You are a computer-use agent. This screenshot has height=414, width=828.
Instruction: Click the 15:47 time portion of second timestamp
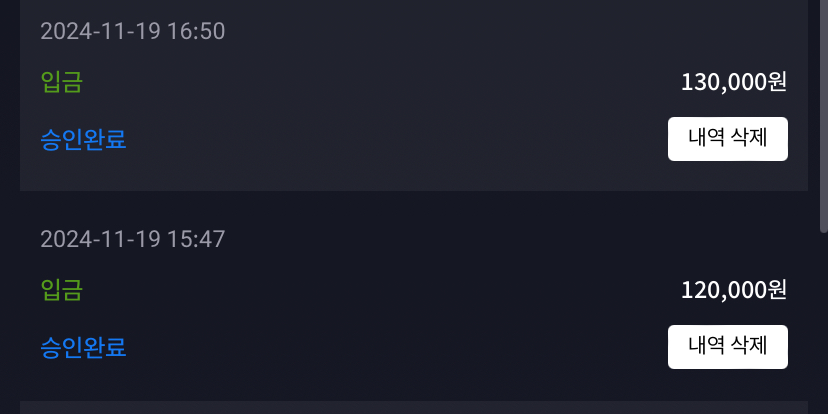click(196, 239)
